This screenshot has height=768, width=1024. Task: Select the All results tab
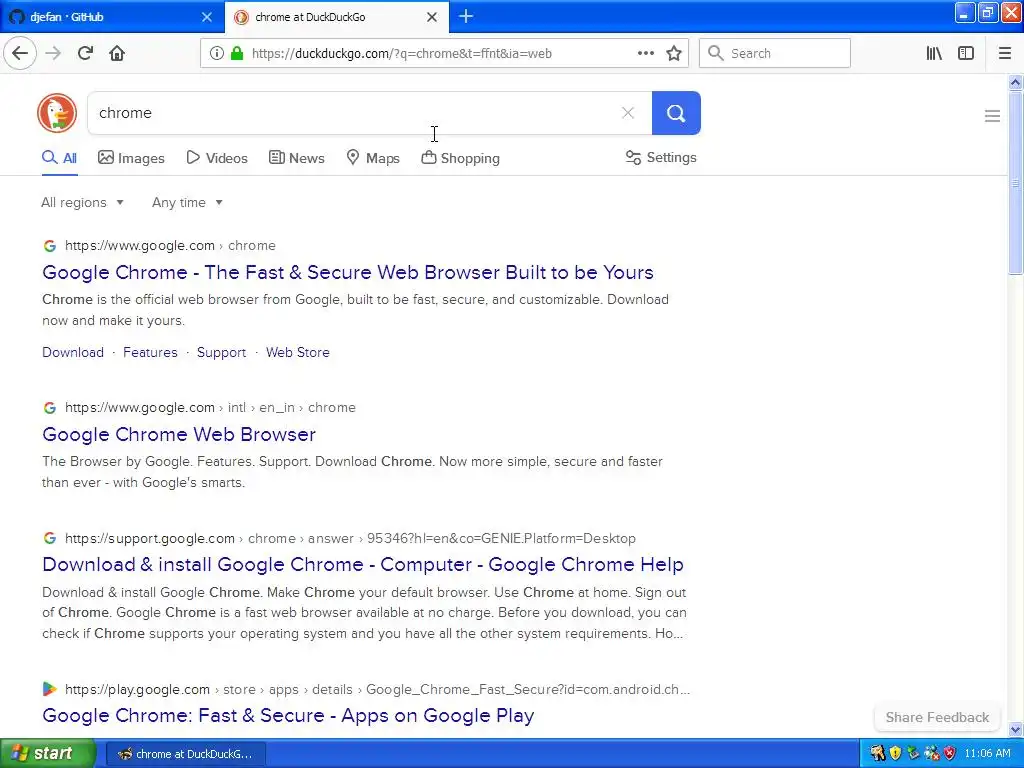(59, 158)
